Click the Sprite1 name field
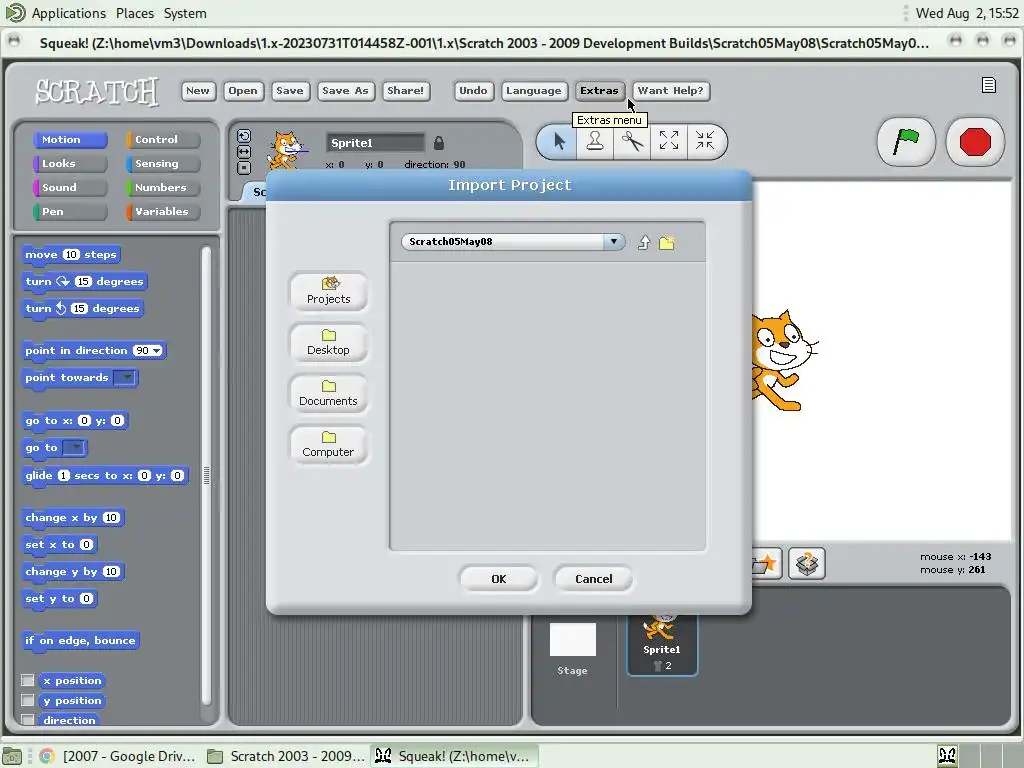1024x768 pixels. [376, 142]
